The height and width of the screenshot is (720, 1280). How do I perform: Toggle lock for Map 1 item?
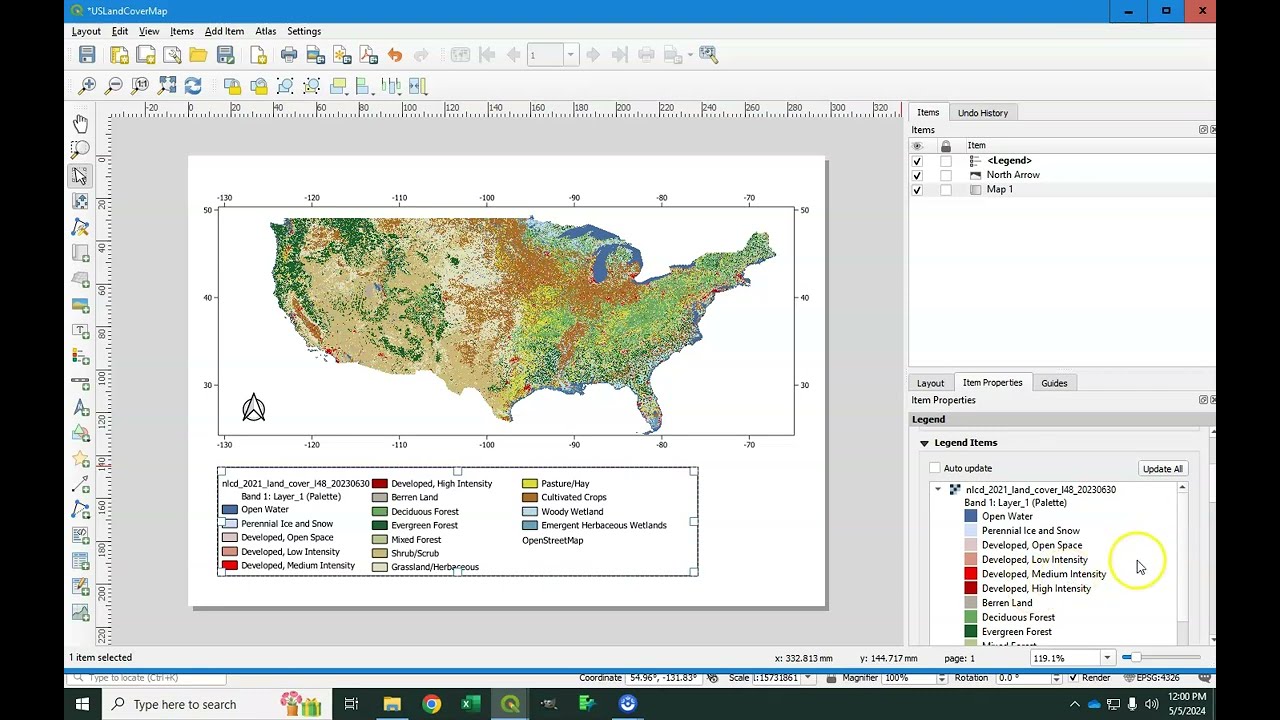(x=946, y=189)
